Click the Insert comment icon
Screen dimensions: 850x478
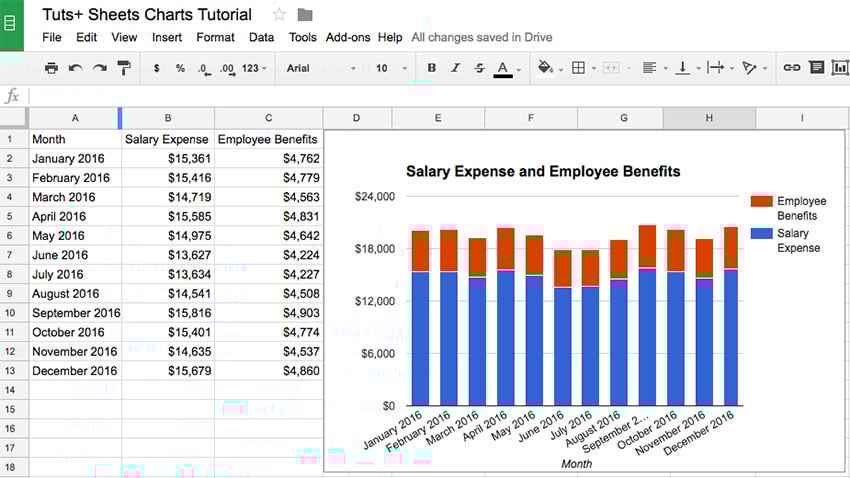[816, 68]
